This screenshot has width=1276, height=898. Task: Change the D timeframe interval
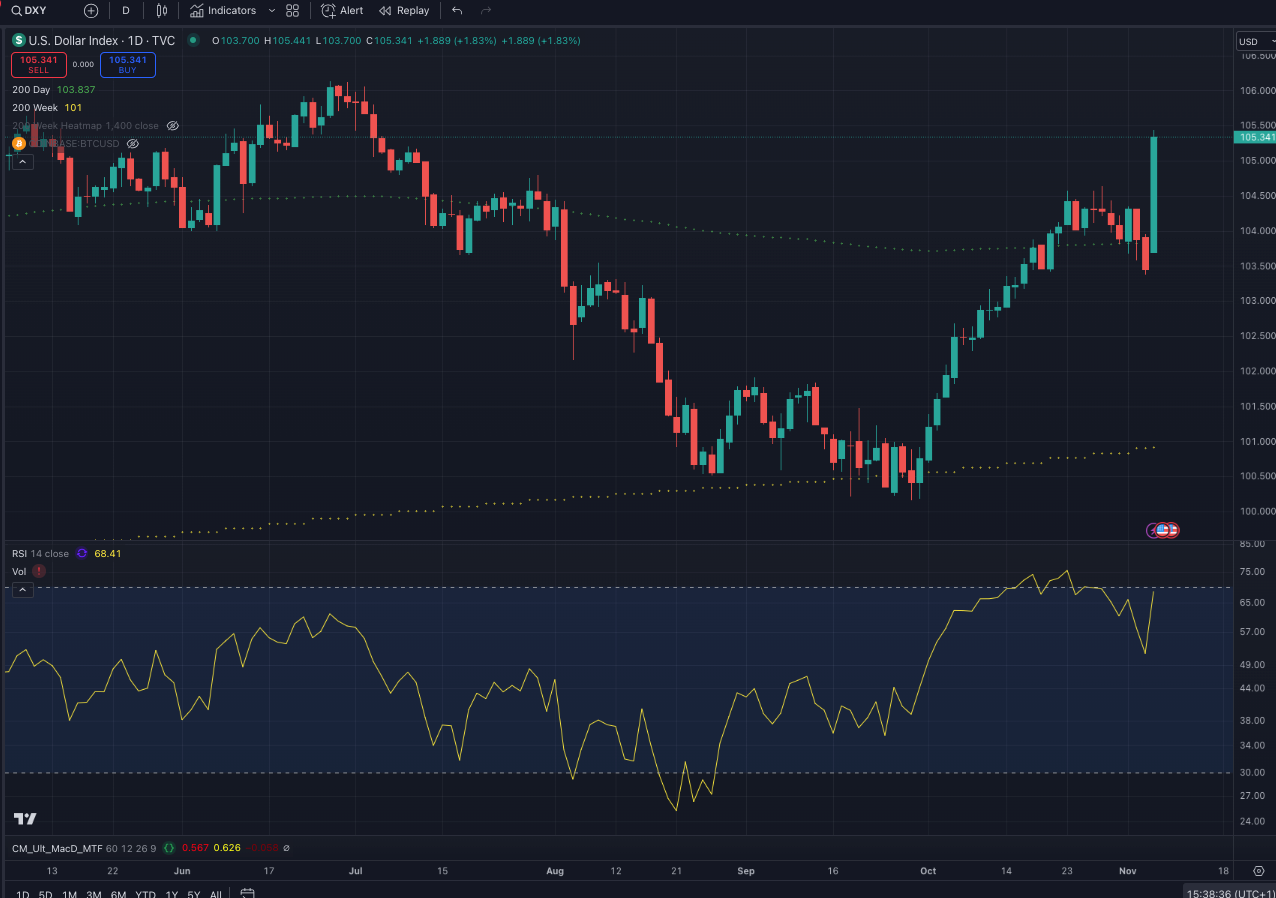(x=126, y=10)
